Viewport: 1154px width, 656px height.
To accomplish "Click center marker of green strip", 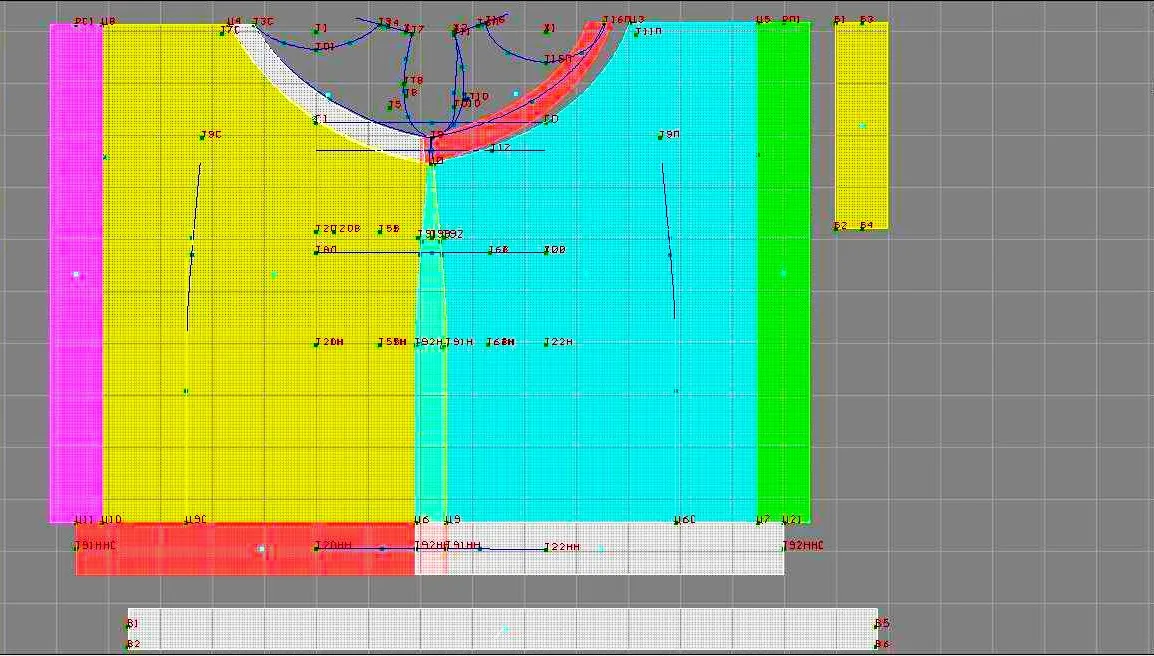I will (x=783, y=273).
